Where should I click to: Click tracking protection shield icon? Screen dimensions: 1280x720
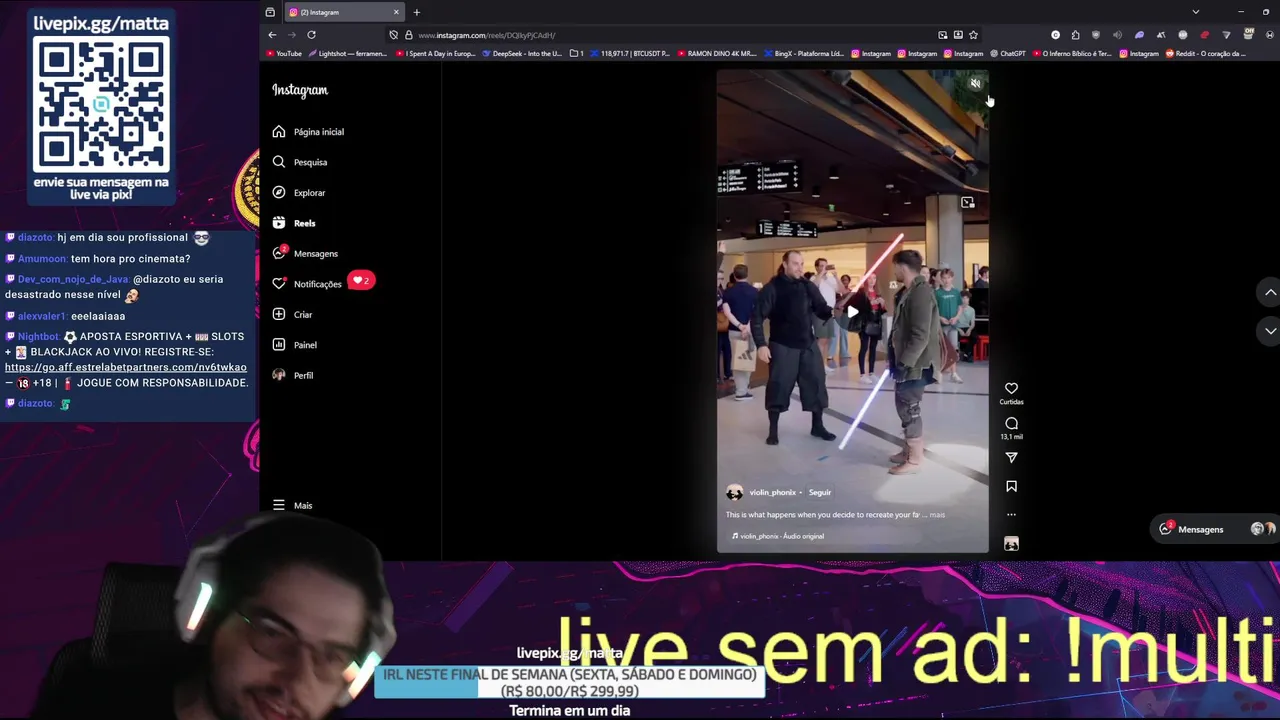[393, 35]
